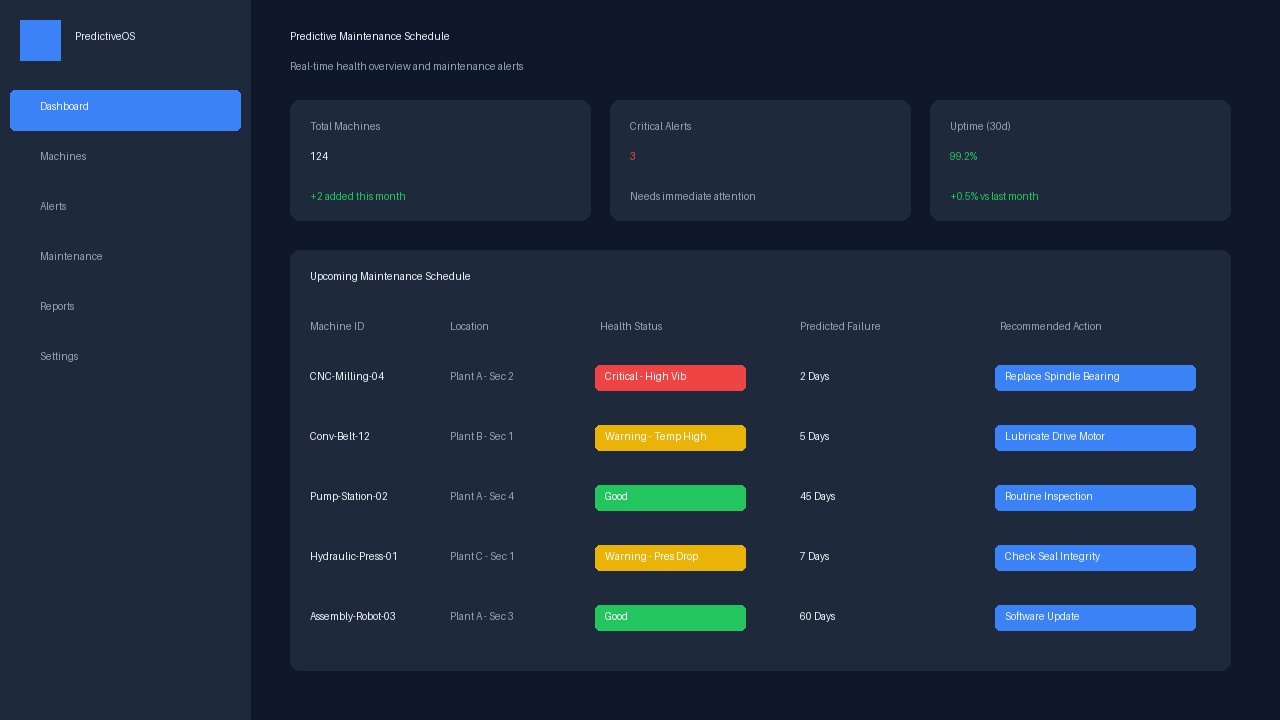Click the Health Status column header

tap(631, 327)
